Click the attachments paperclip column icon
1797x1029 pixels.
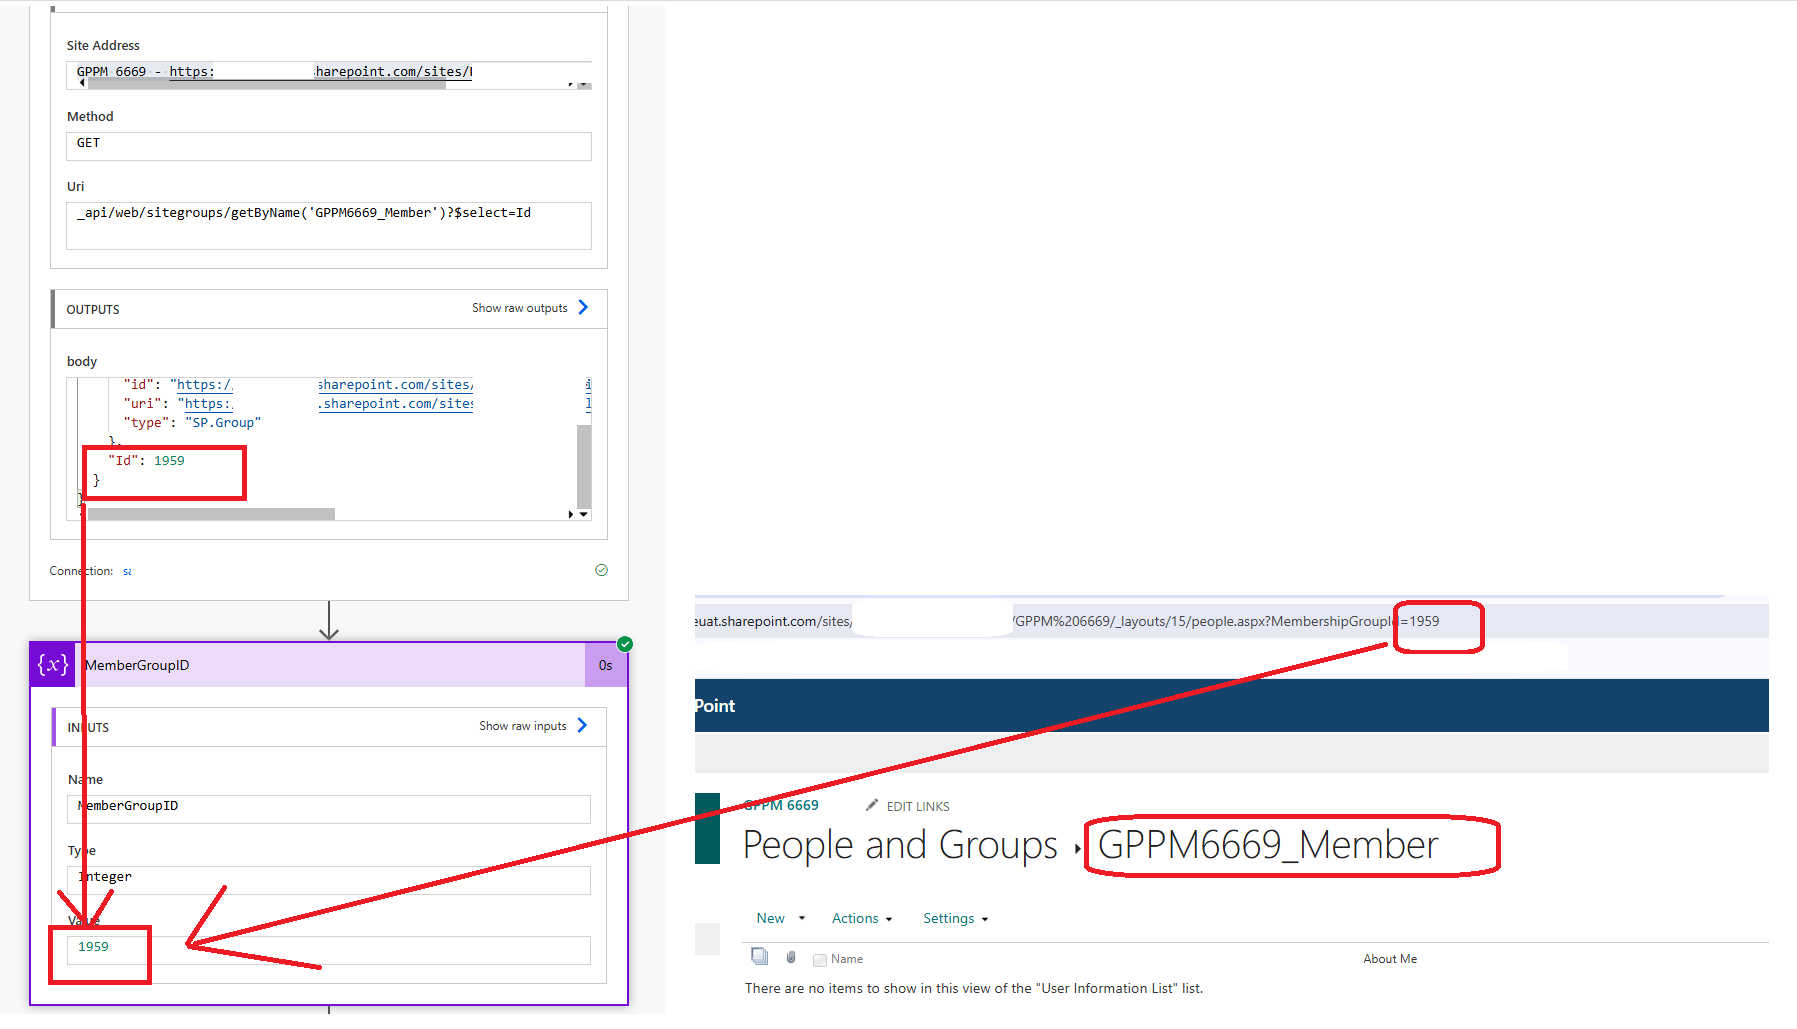coord(790,957)
